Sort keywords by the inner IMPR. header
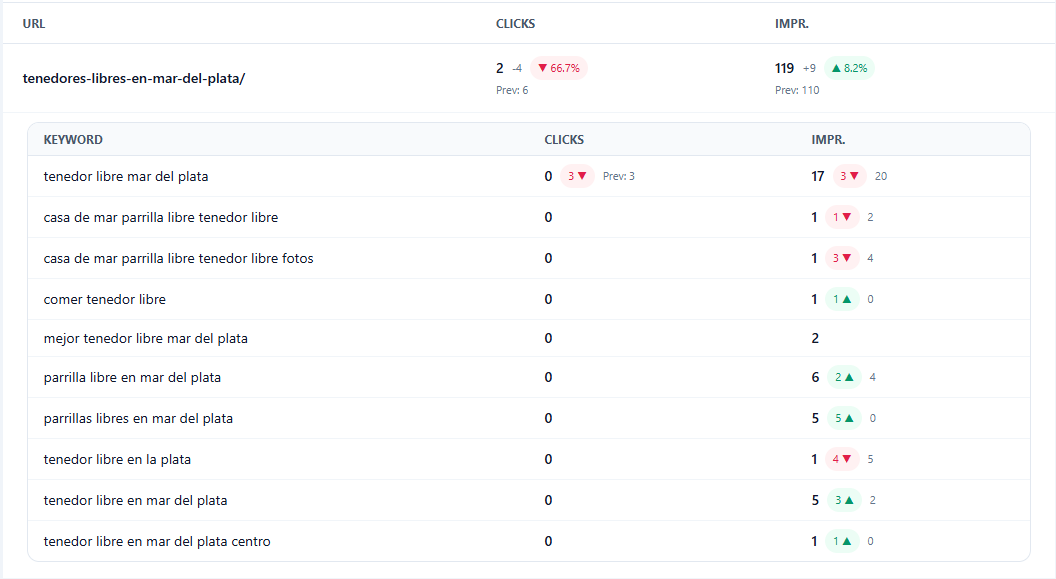Image resolution: width=1056 pixels, height=579 pixels. point(828,140)
